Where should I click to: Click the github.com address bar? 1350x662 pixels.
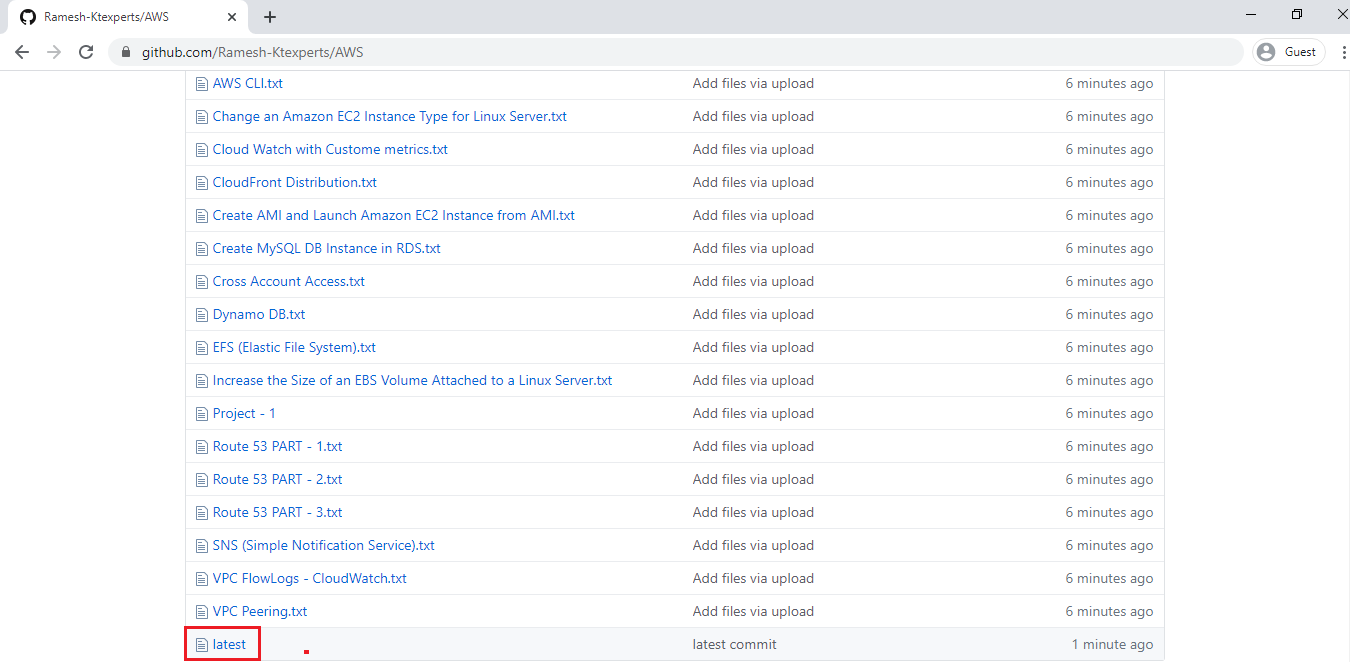600,52
